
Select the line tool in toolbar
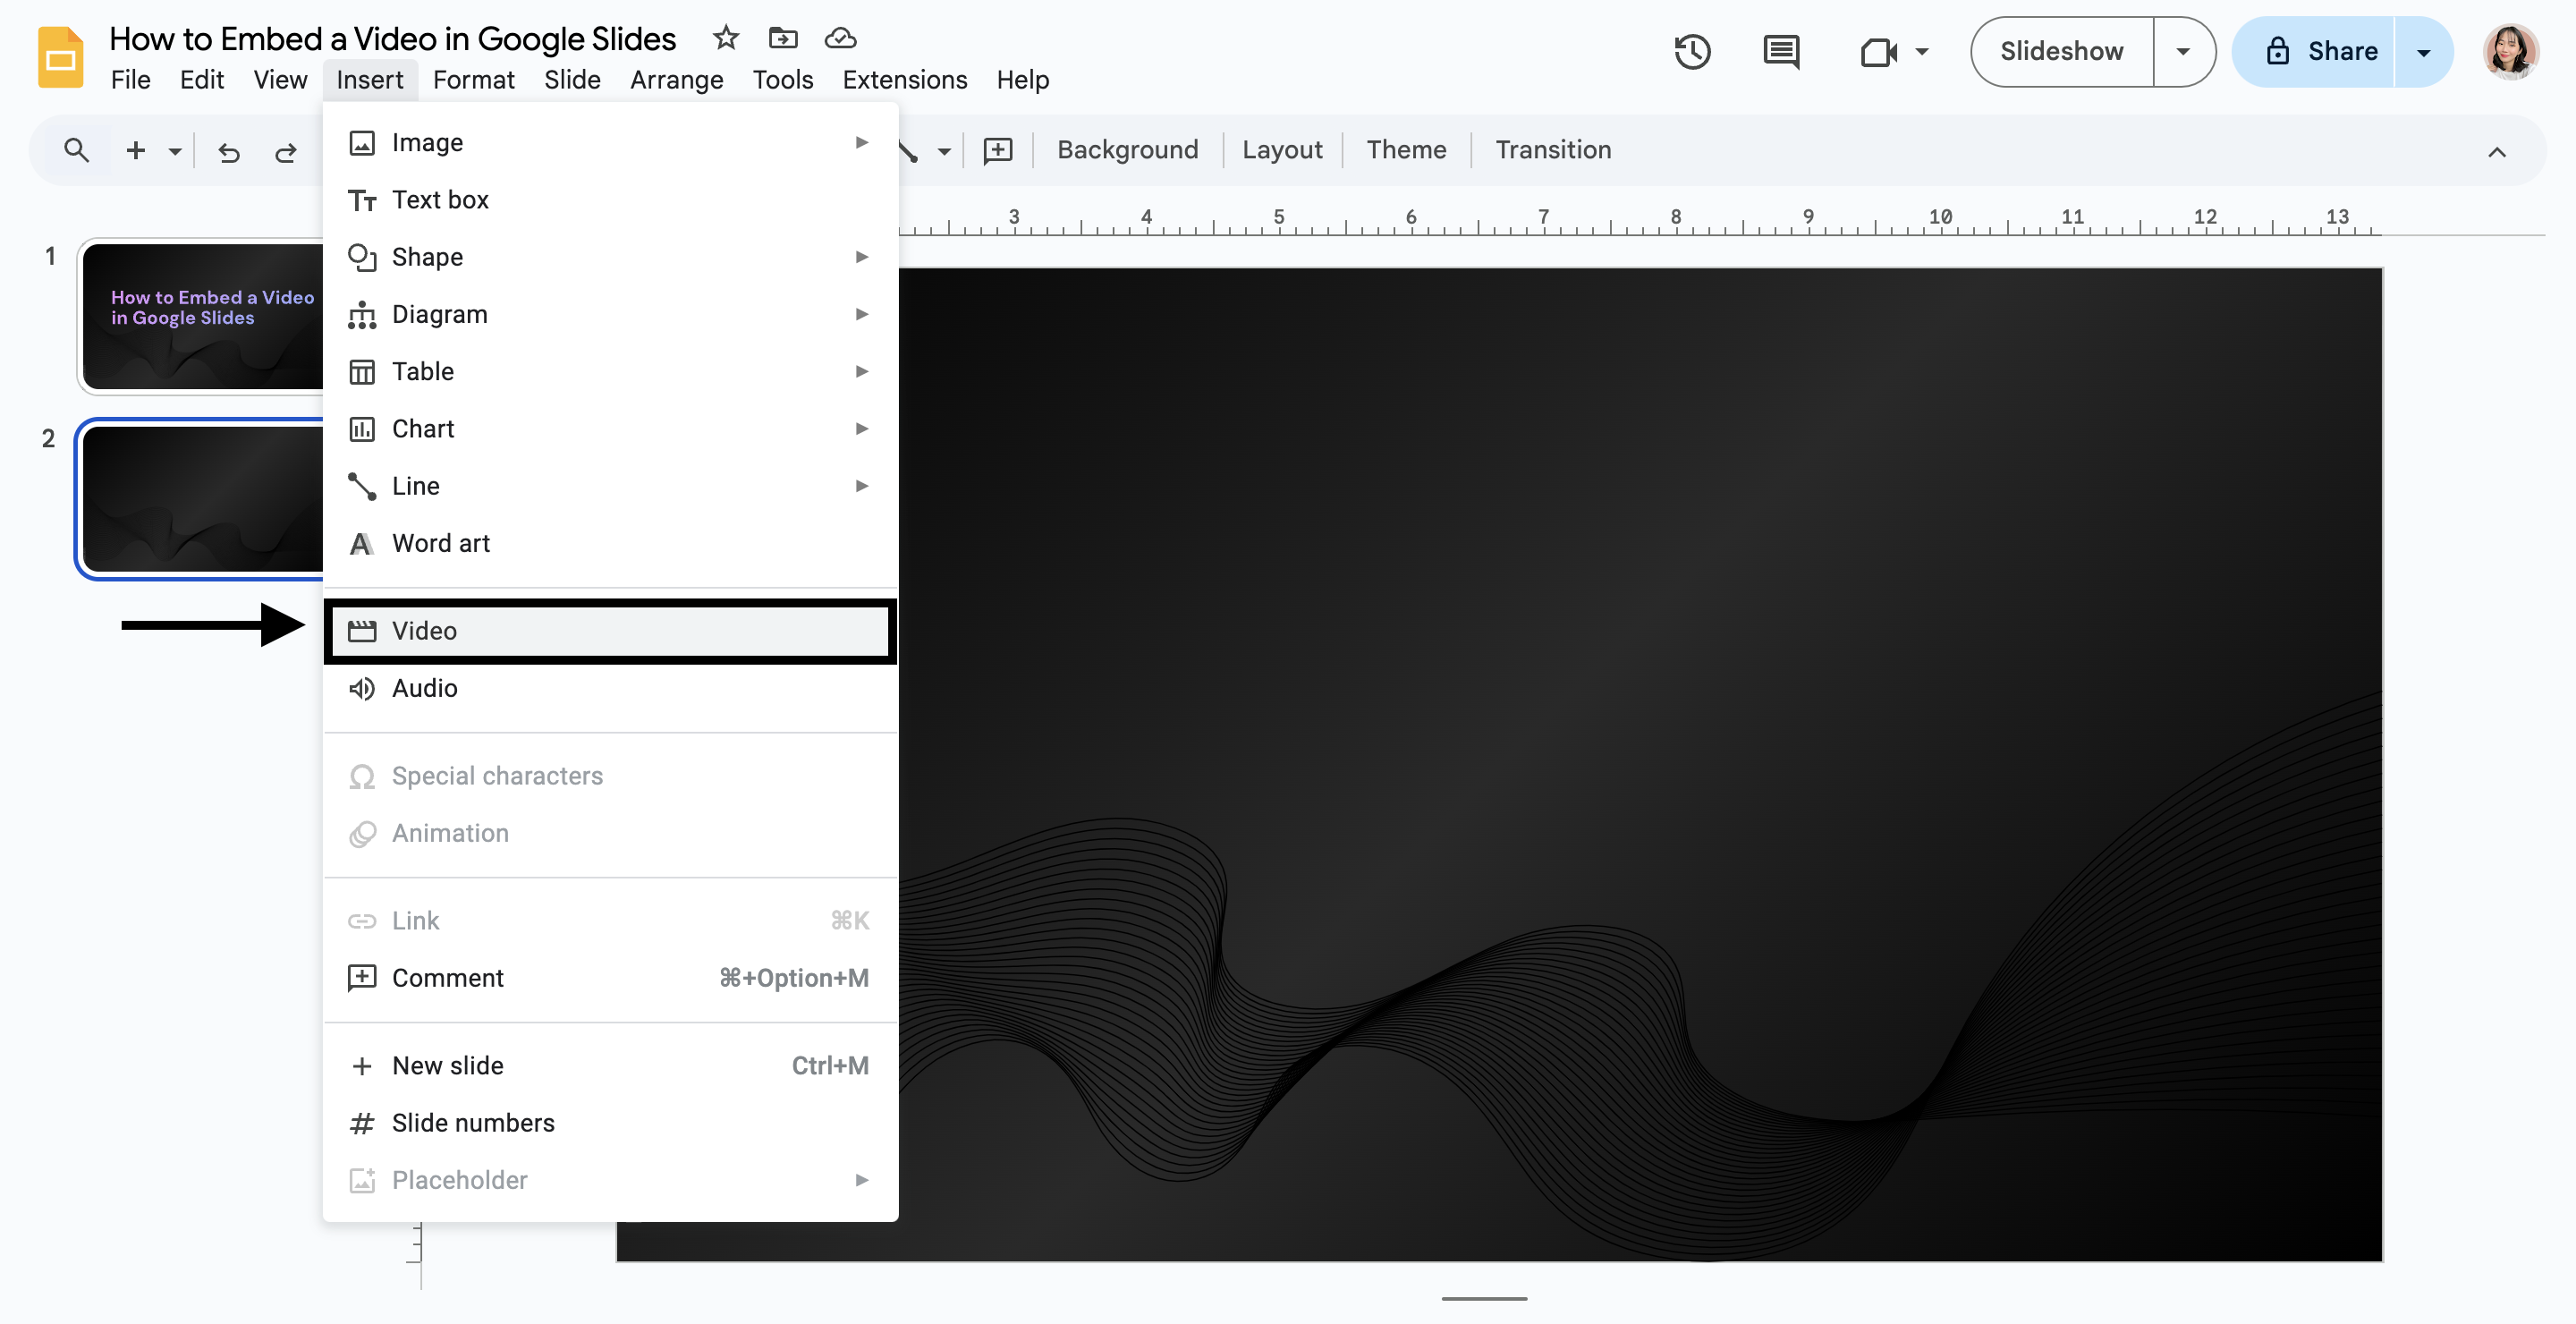point(909,151)
